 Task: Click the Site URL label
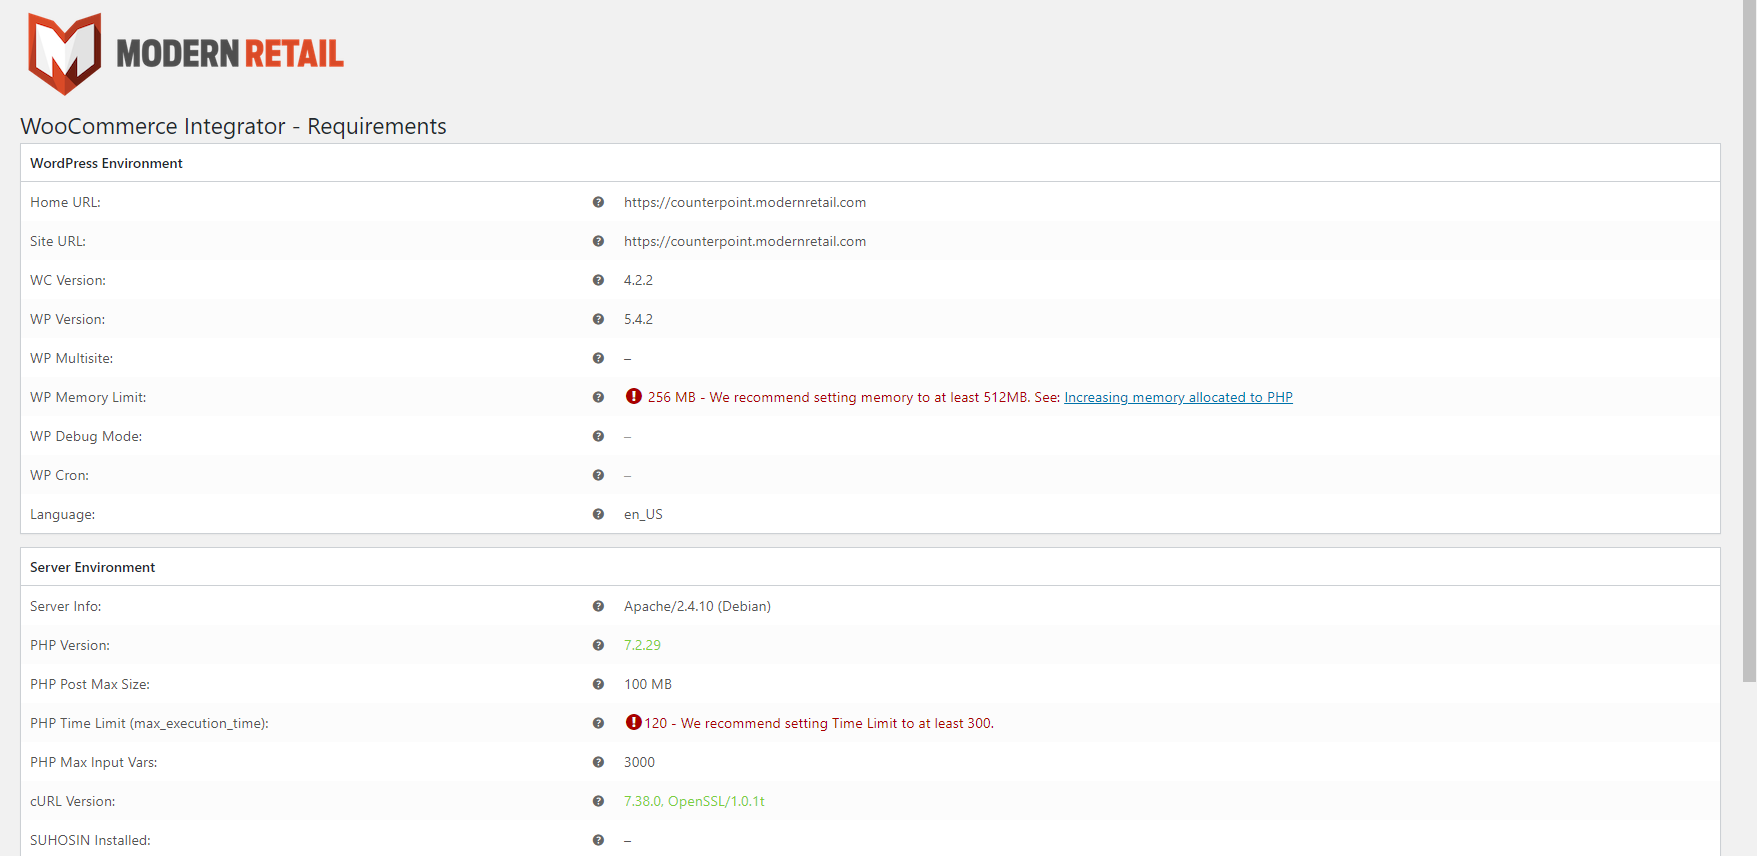tap(58, 241)
